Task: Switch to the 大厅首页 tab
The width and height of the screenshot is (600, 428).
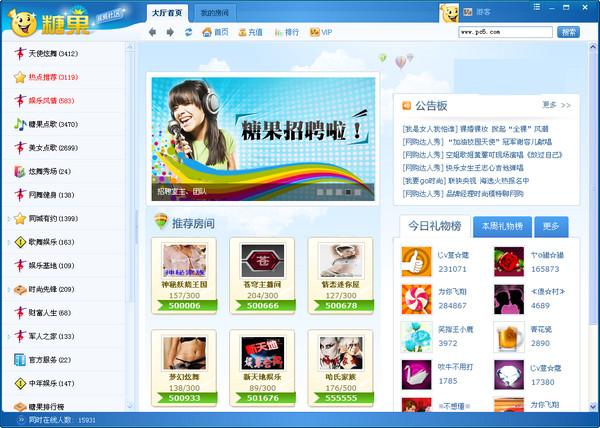Action: [167, 13]
